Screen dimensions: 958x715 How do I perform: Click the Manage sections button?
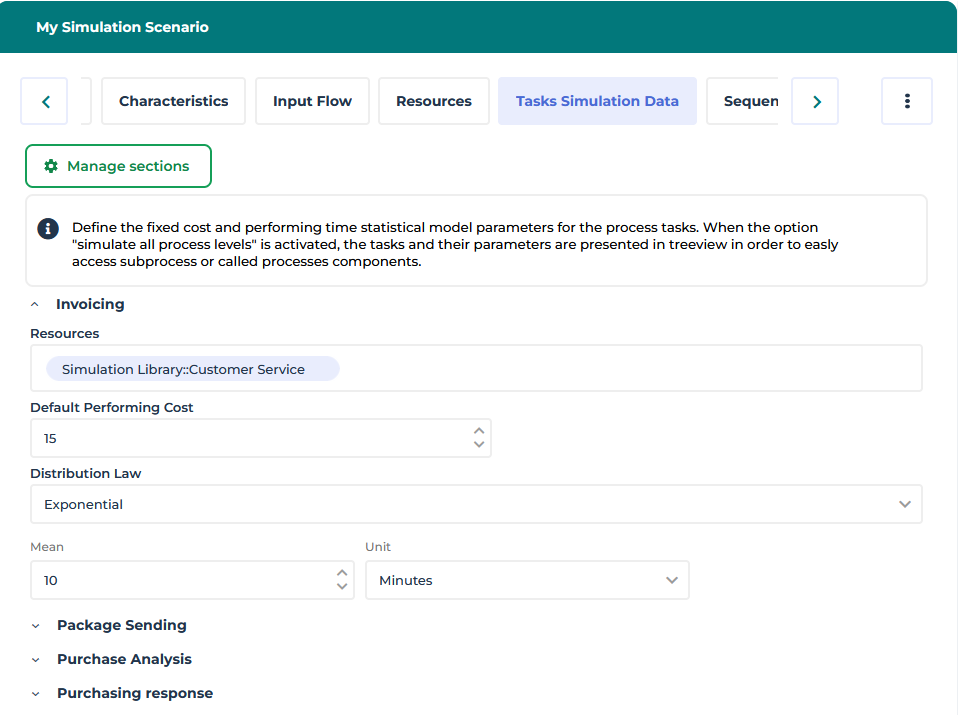coord(118,166)
